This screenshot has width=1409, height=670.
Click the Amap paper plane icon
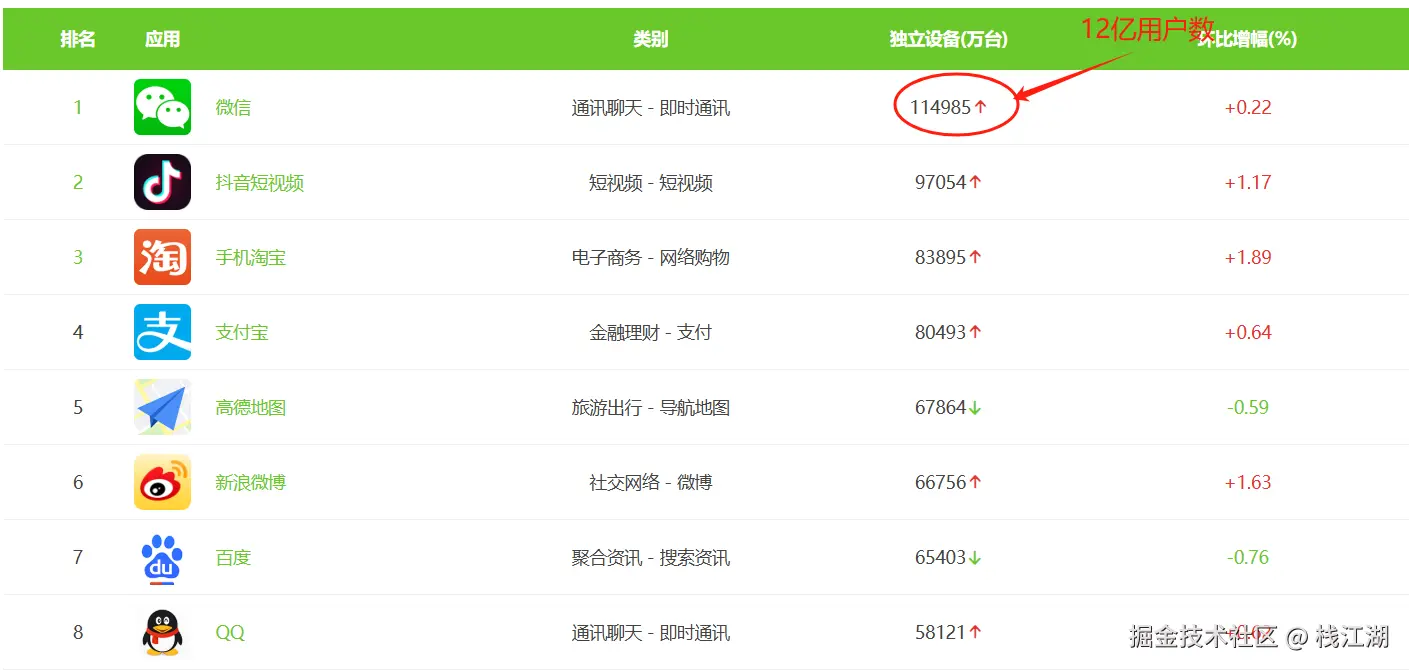162,407
